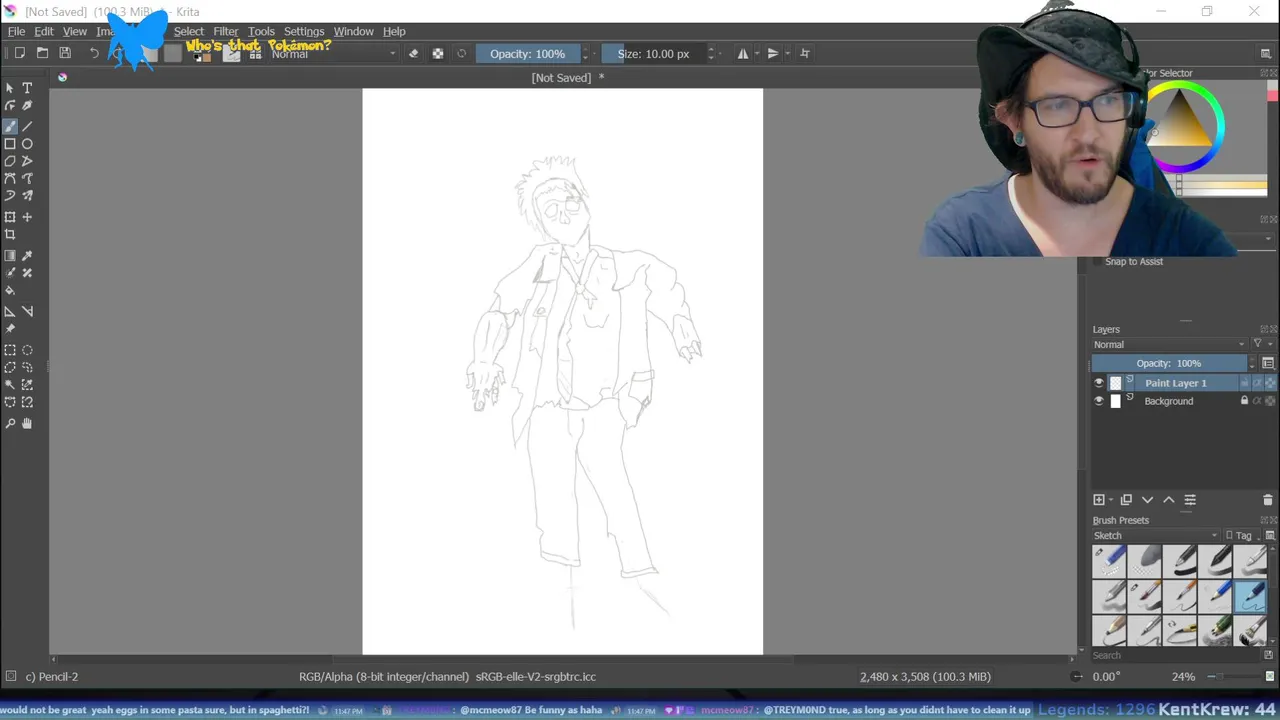Select the Pan hand tool
This screenshot has height=720, width=1280.
pos(27,424)
